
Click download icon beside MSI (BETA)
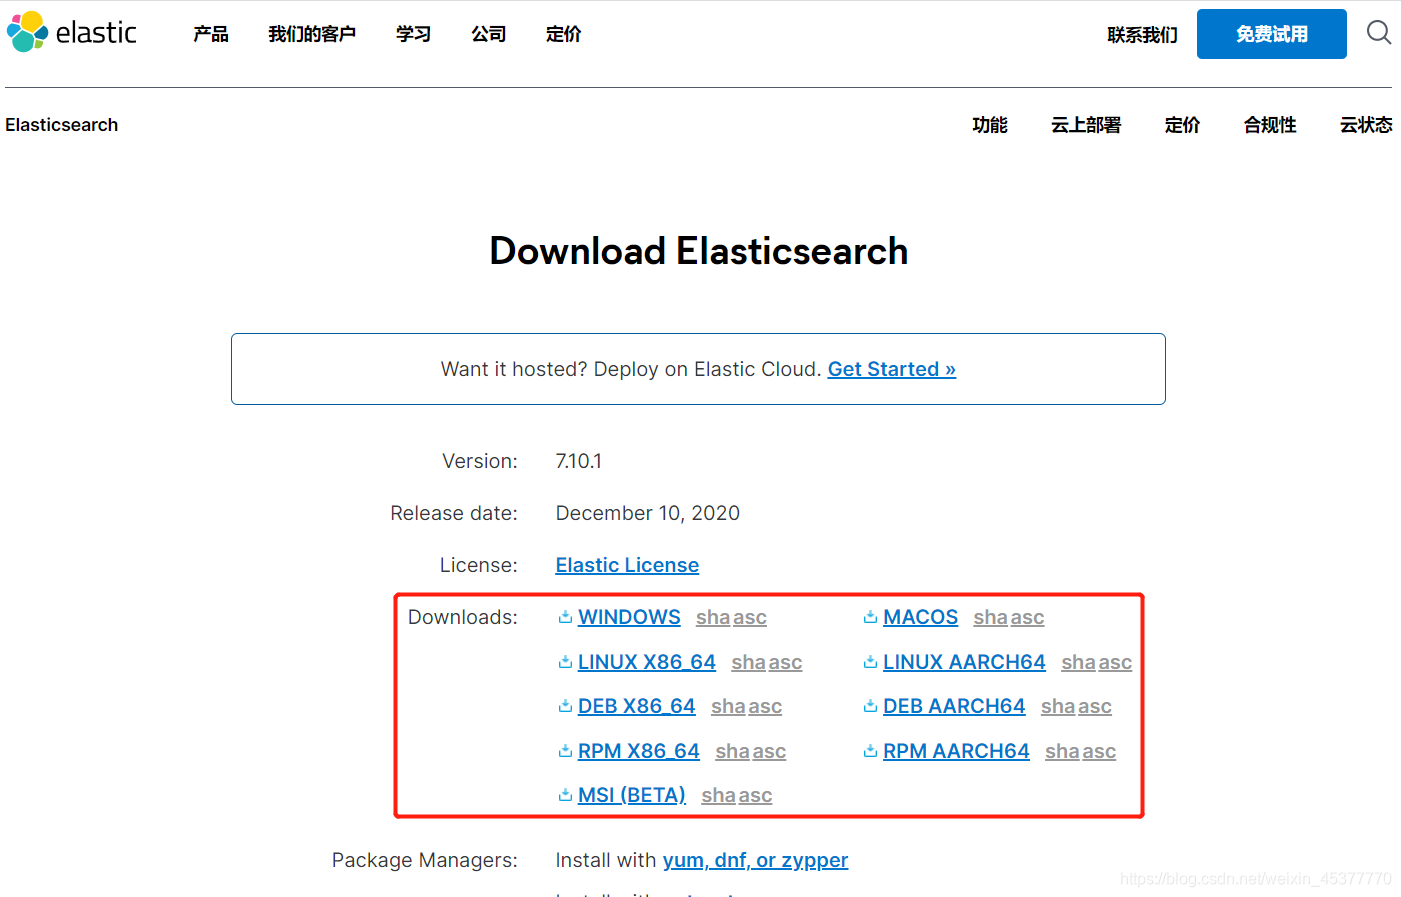[565, 795]
